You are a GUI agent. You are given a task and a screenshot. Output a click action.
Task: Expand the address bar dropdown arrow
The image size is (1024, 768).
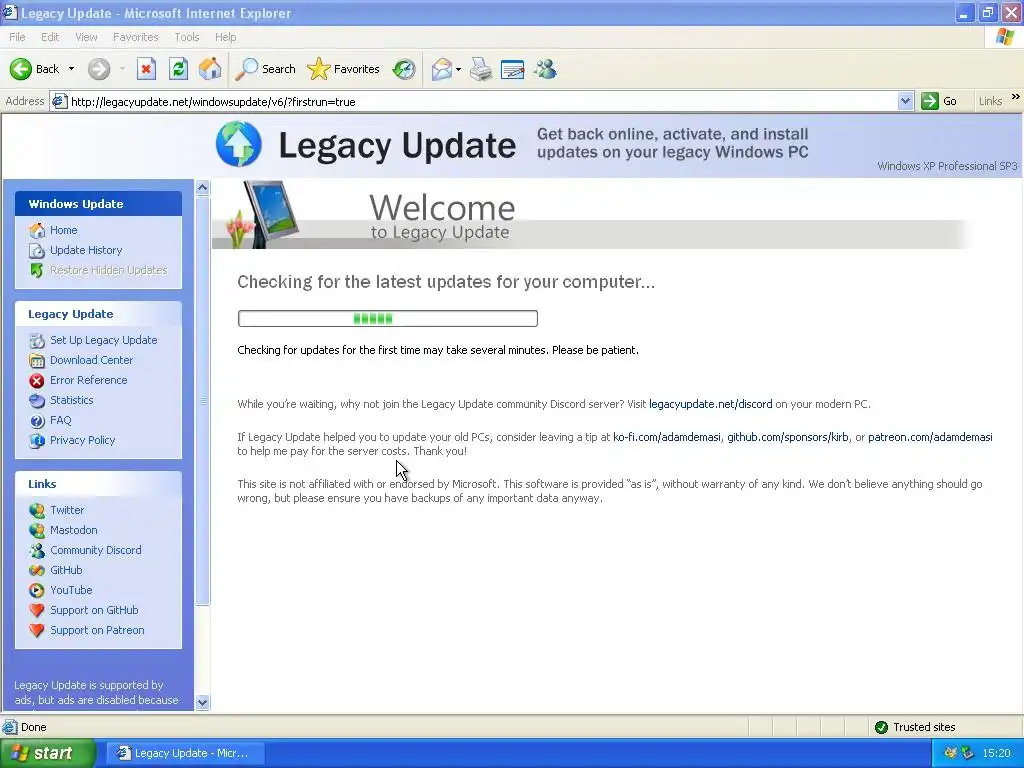905,101
